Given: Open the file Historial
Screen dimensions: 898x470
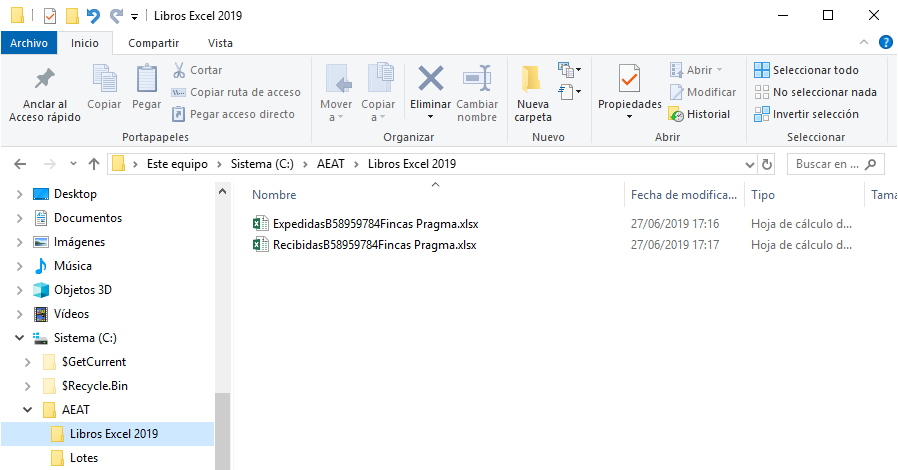Looking at the screenshot, I should pos(699,114).
